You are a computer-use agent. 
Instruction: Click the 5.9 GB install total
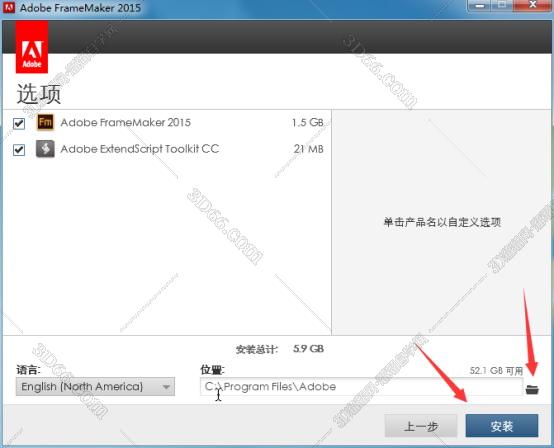pyautogui.click(x=308, y=349)
